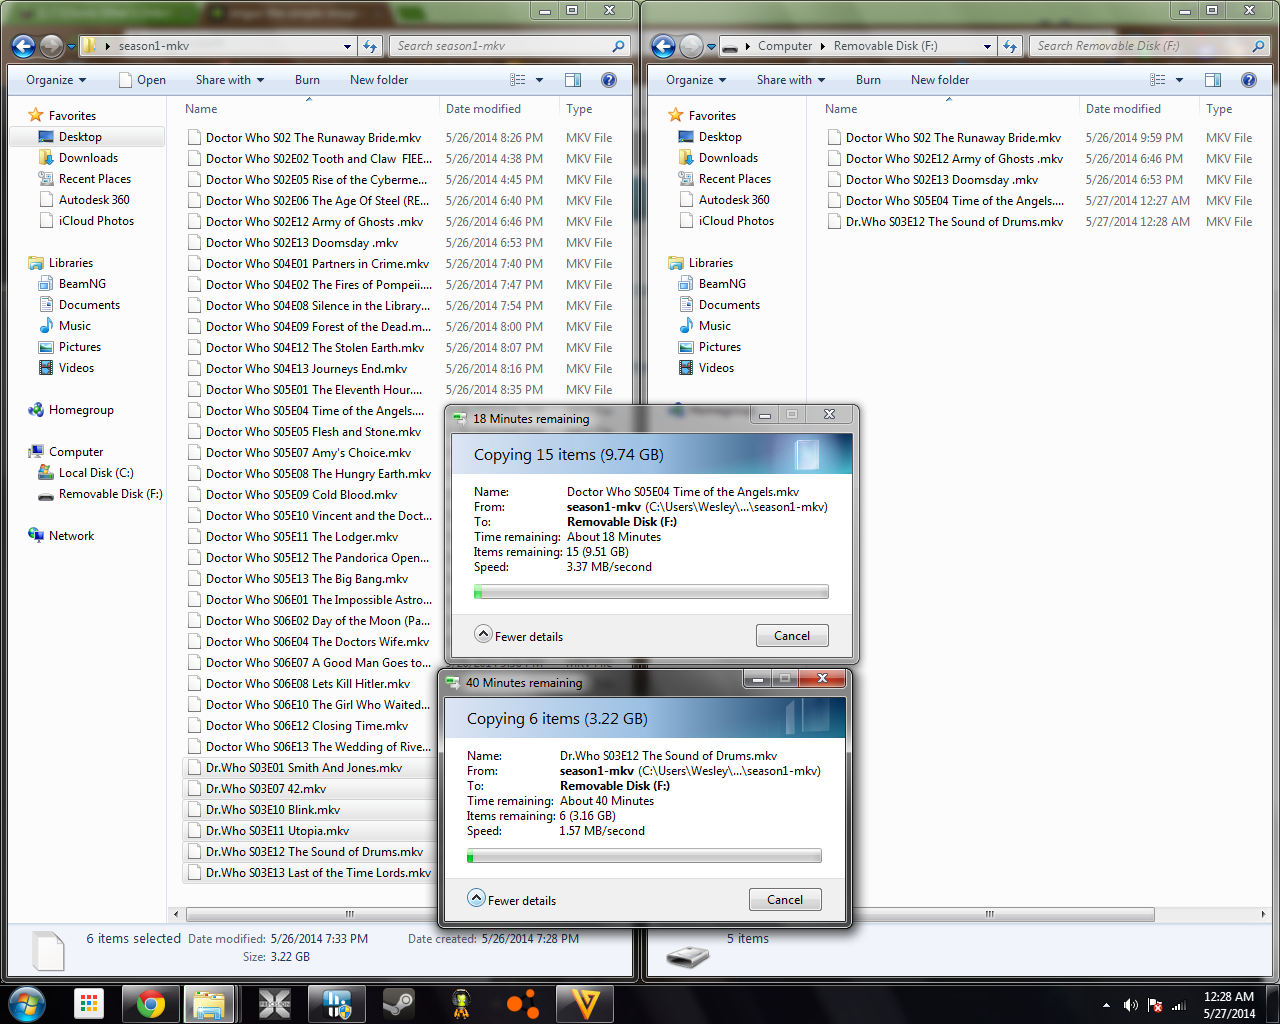Click Search season1-mkv input box
The image size is (1280, 1024).
(x=510, y=46)
